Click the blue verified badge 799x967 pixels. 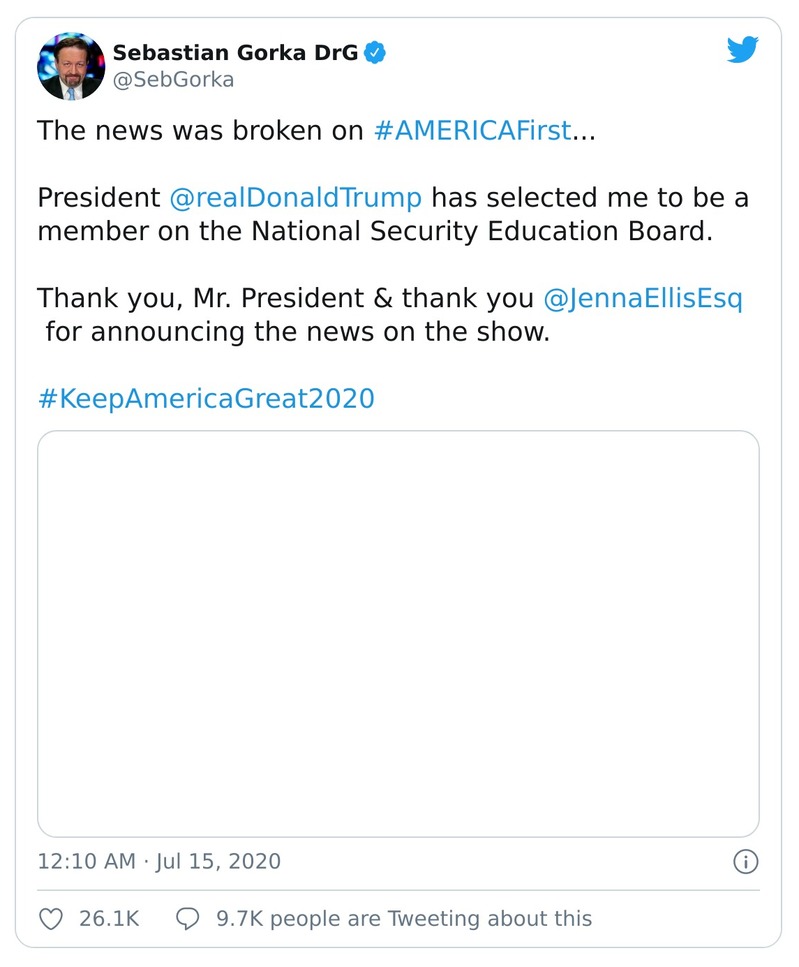pyautogui.click(x=375, y=52)
